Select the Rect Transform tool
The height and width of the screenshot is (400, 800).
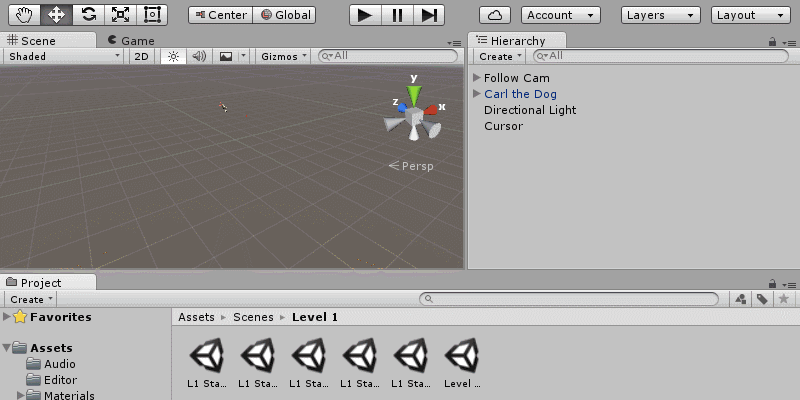(152, 15)
